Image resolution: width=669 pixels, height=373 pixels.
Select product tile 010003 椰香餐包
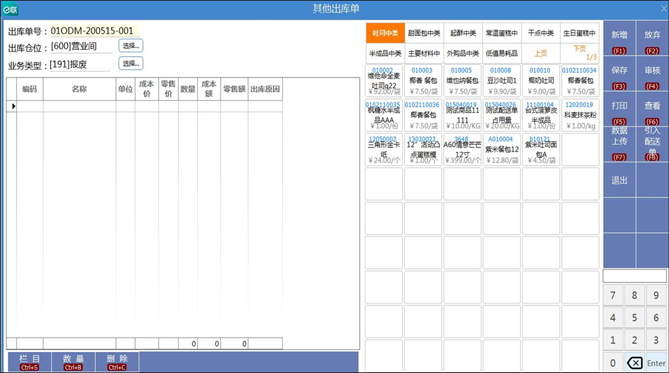click(423, 80)
